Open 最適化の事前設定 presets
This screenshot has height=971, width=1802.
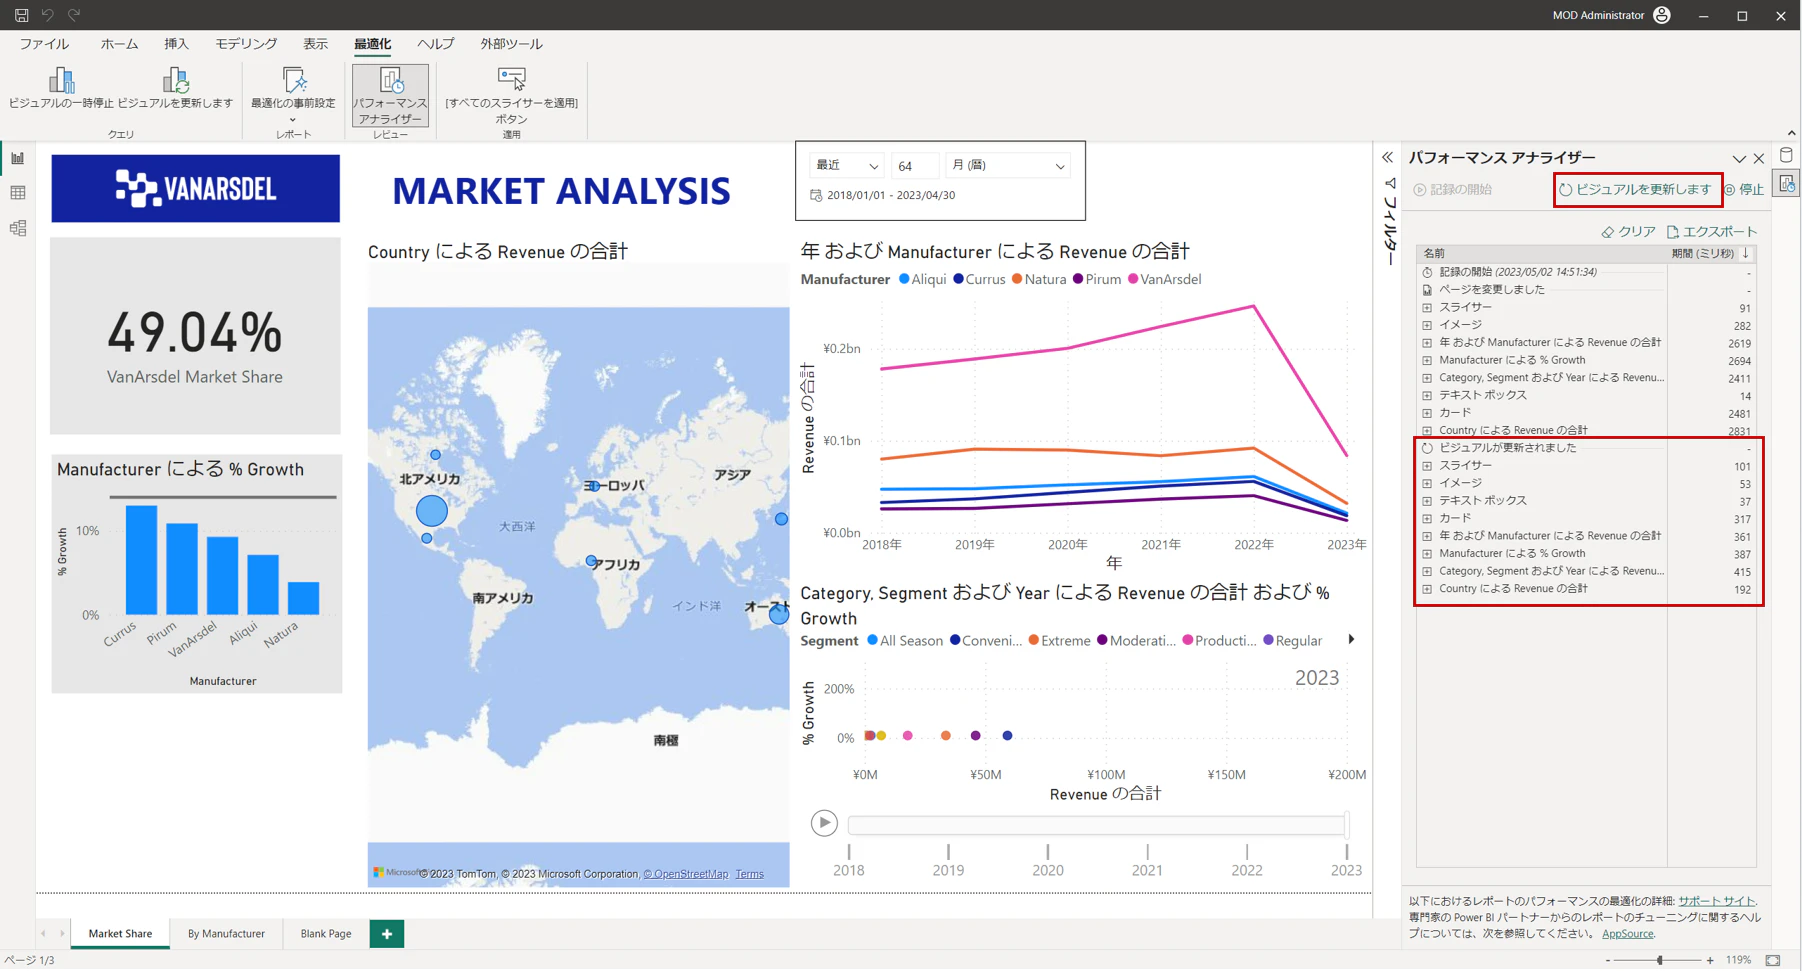[293, 95]
